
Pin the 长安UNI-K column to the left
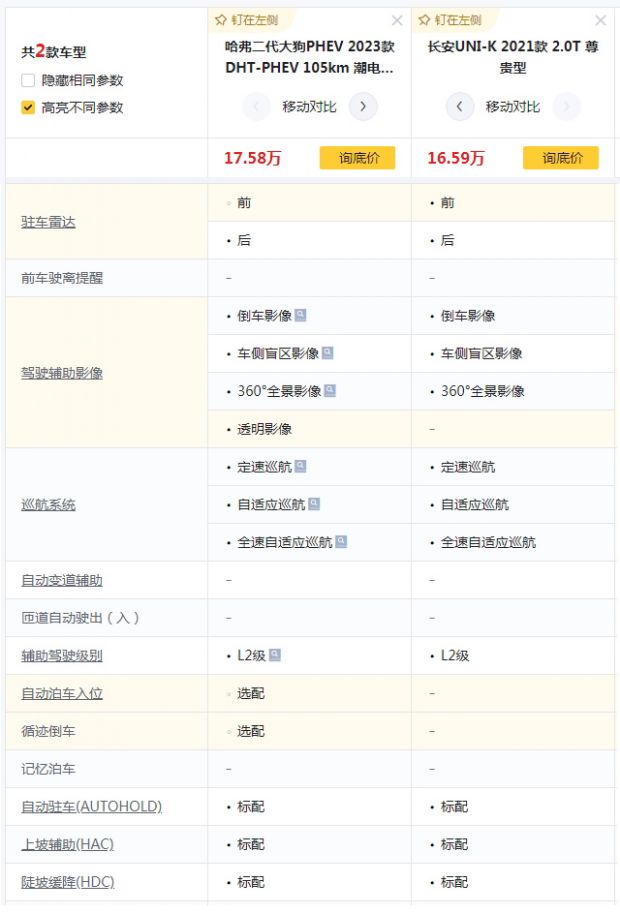point(450,20)
